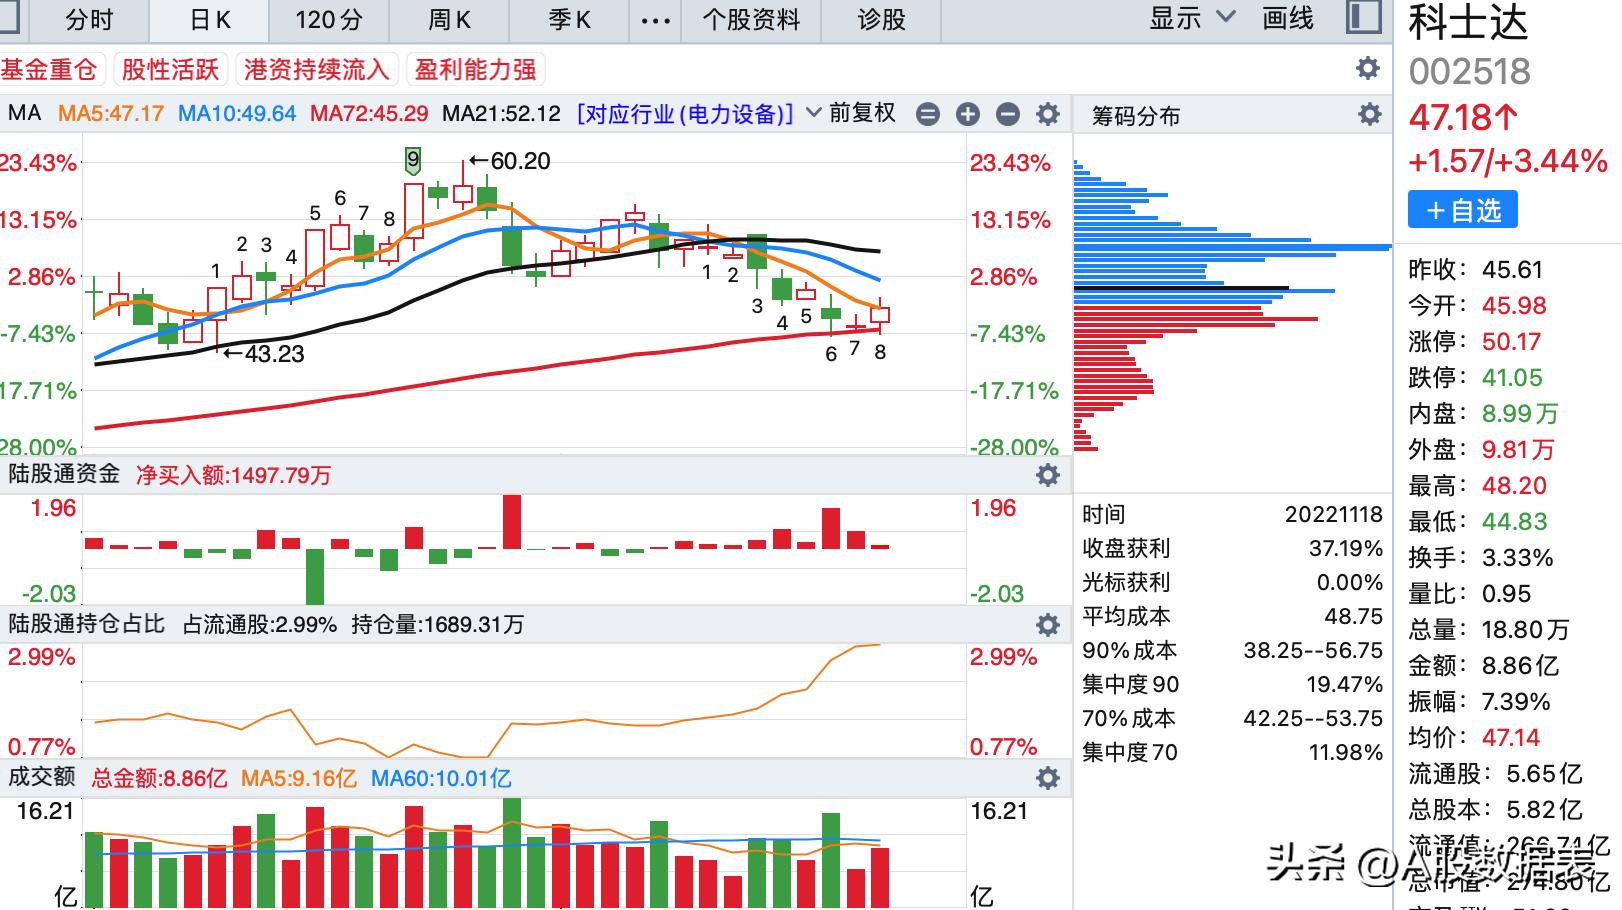Viewport: 1622px width, 910px height.
Task: Zoom out the K-line chart with minus icon
Action: 1008,115
